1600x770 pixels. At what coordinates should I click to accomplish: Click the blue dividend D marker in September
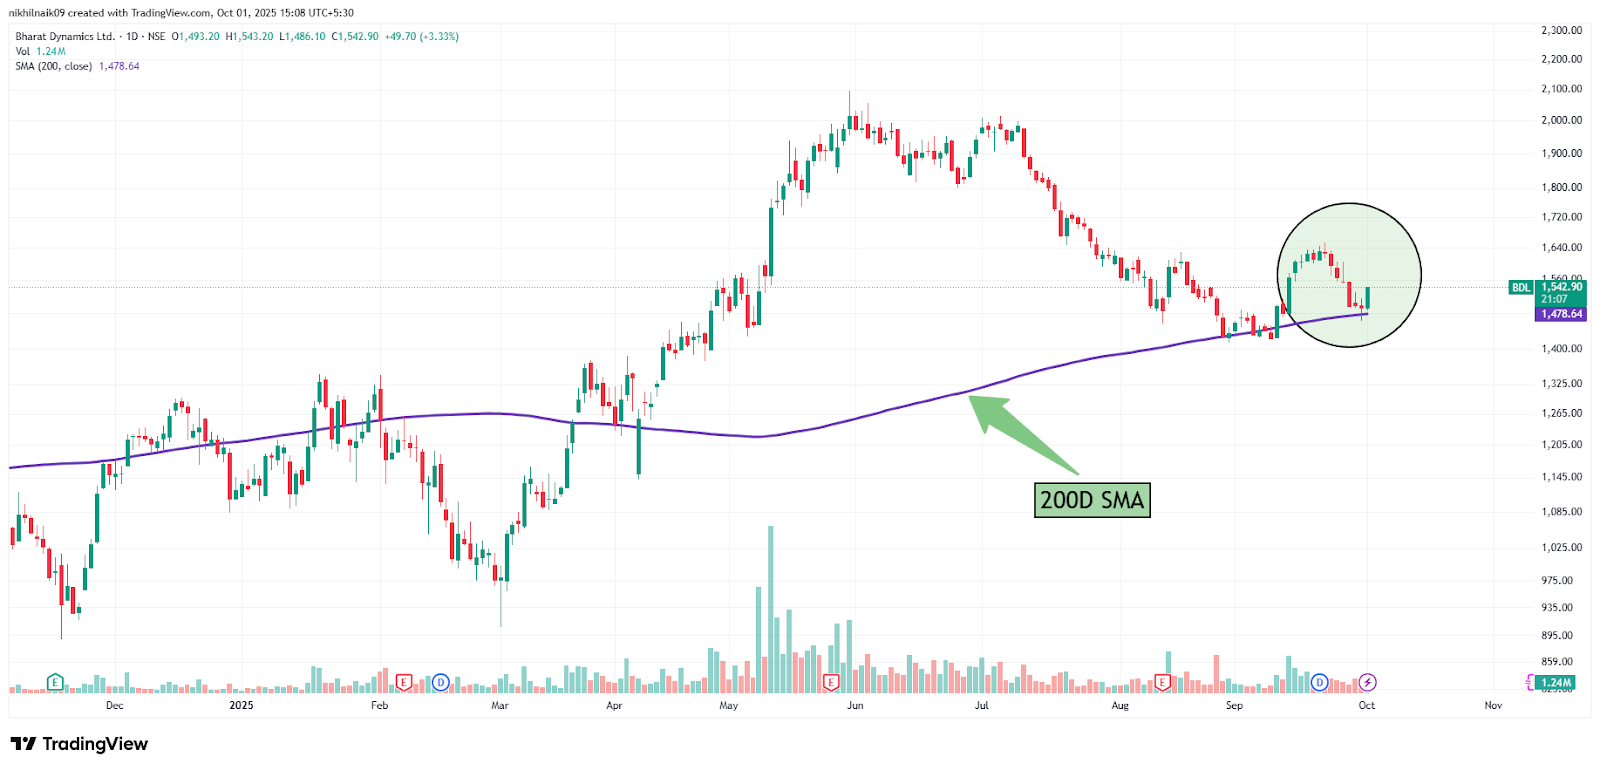coord(1319,682)
